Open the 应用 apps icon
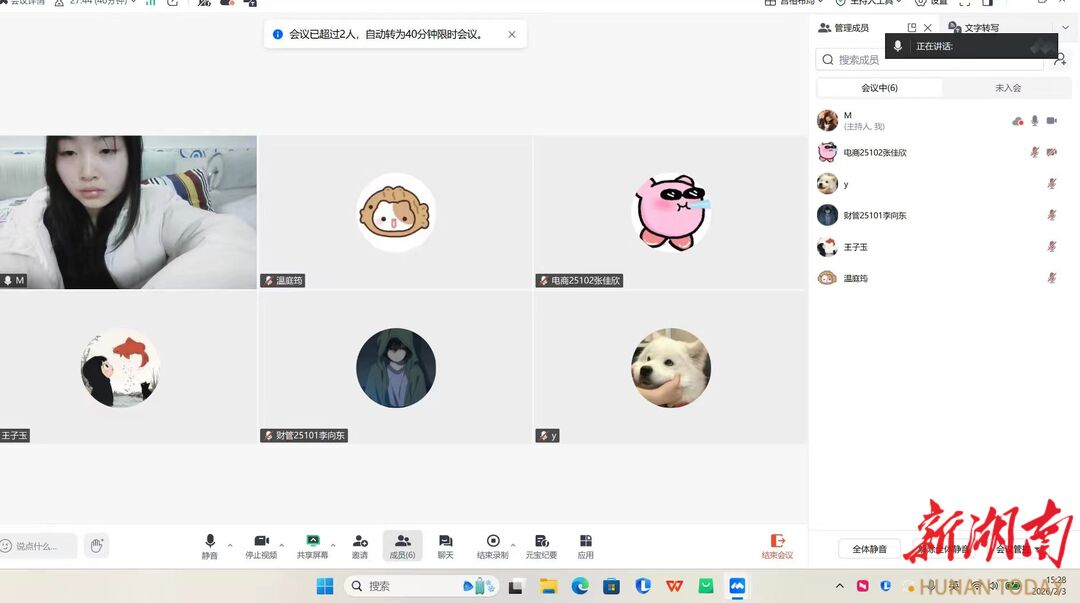This screenshot has height=603, width=1080. pos(585,545)
